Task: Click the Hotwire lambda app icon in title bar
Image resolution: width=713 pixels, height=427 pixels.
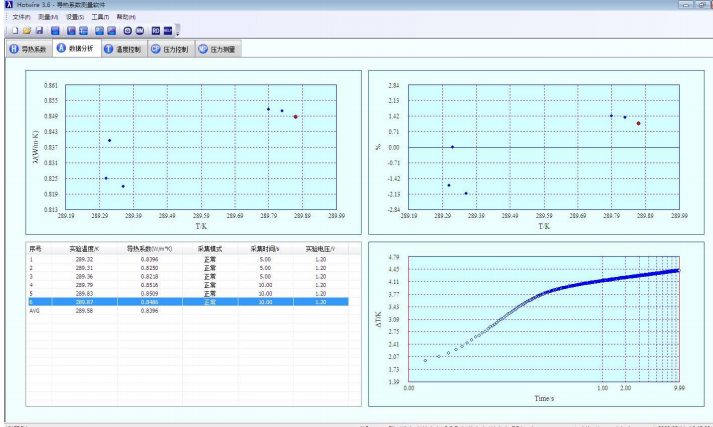Action: pyautogui.click(x=9, y=5)
